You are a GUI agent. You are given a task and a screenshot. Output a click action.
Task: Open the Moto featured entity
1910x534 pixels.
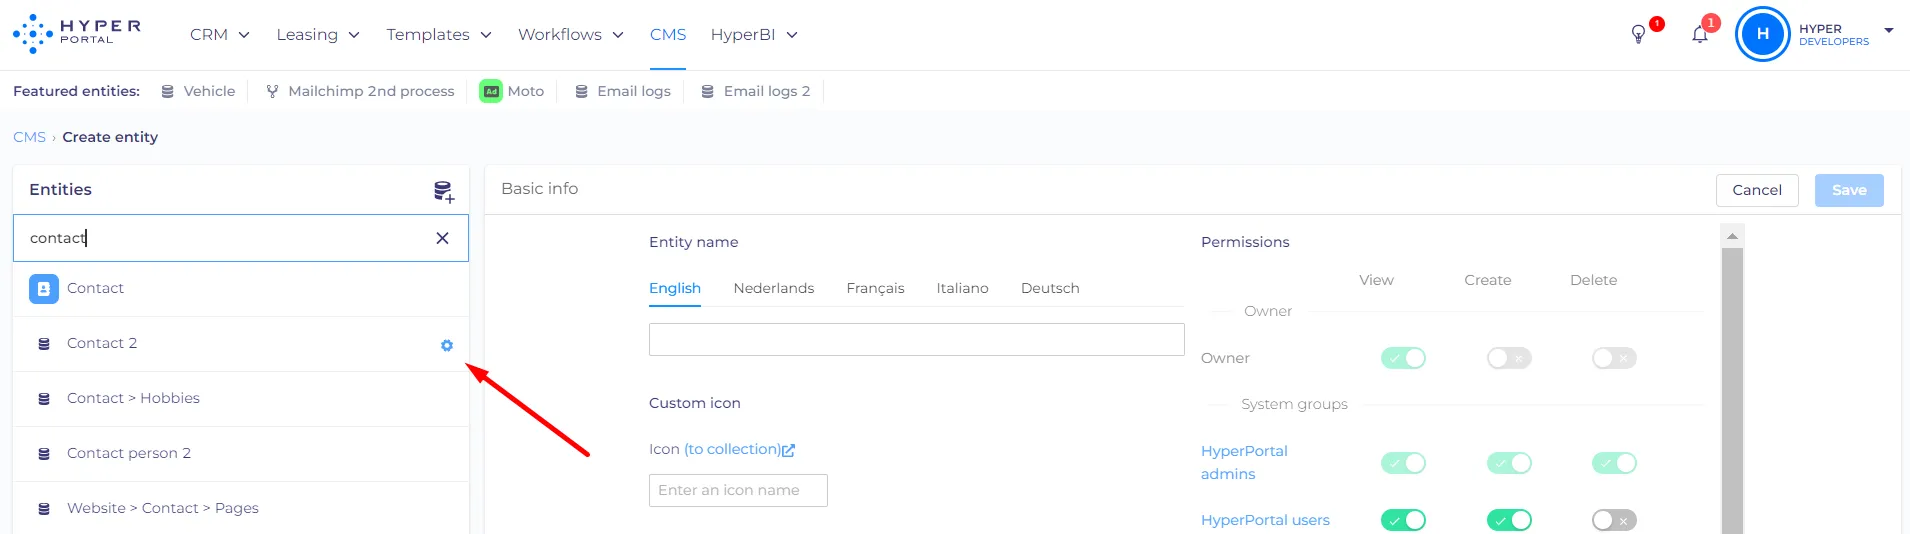(x=512, y=91)
